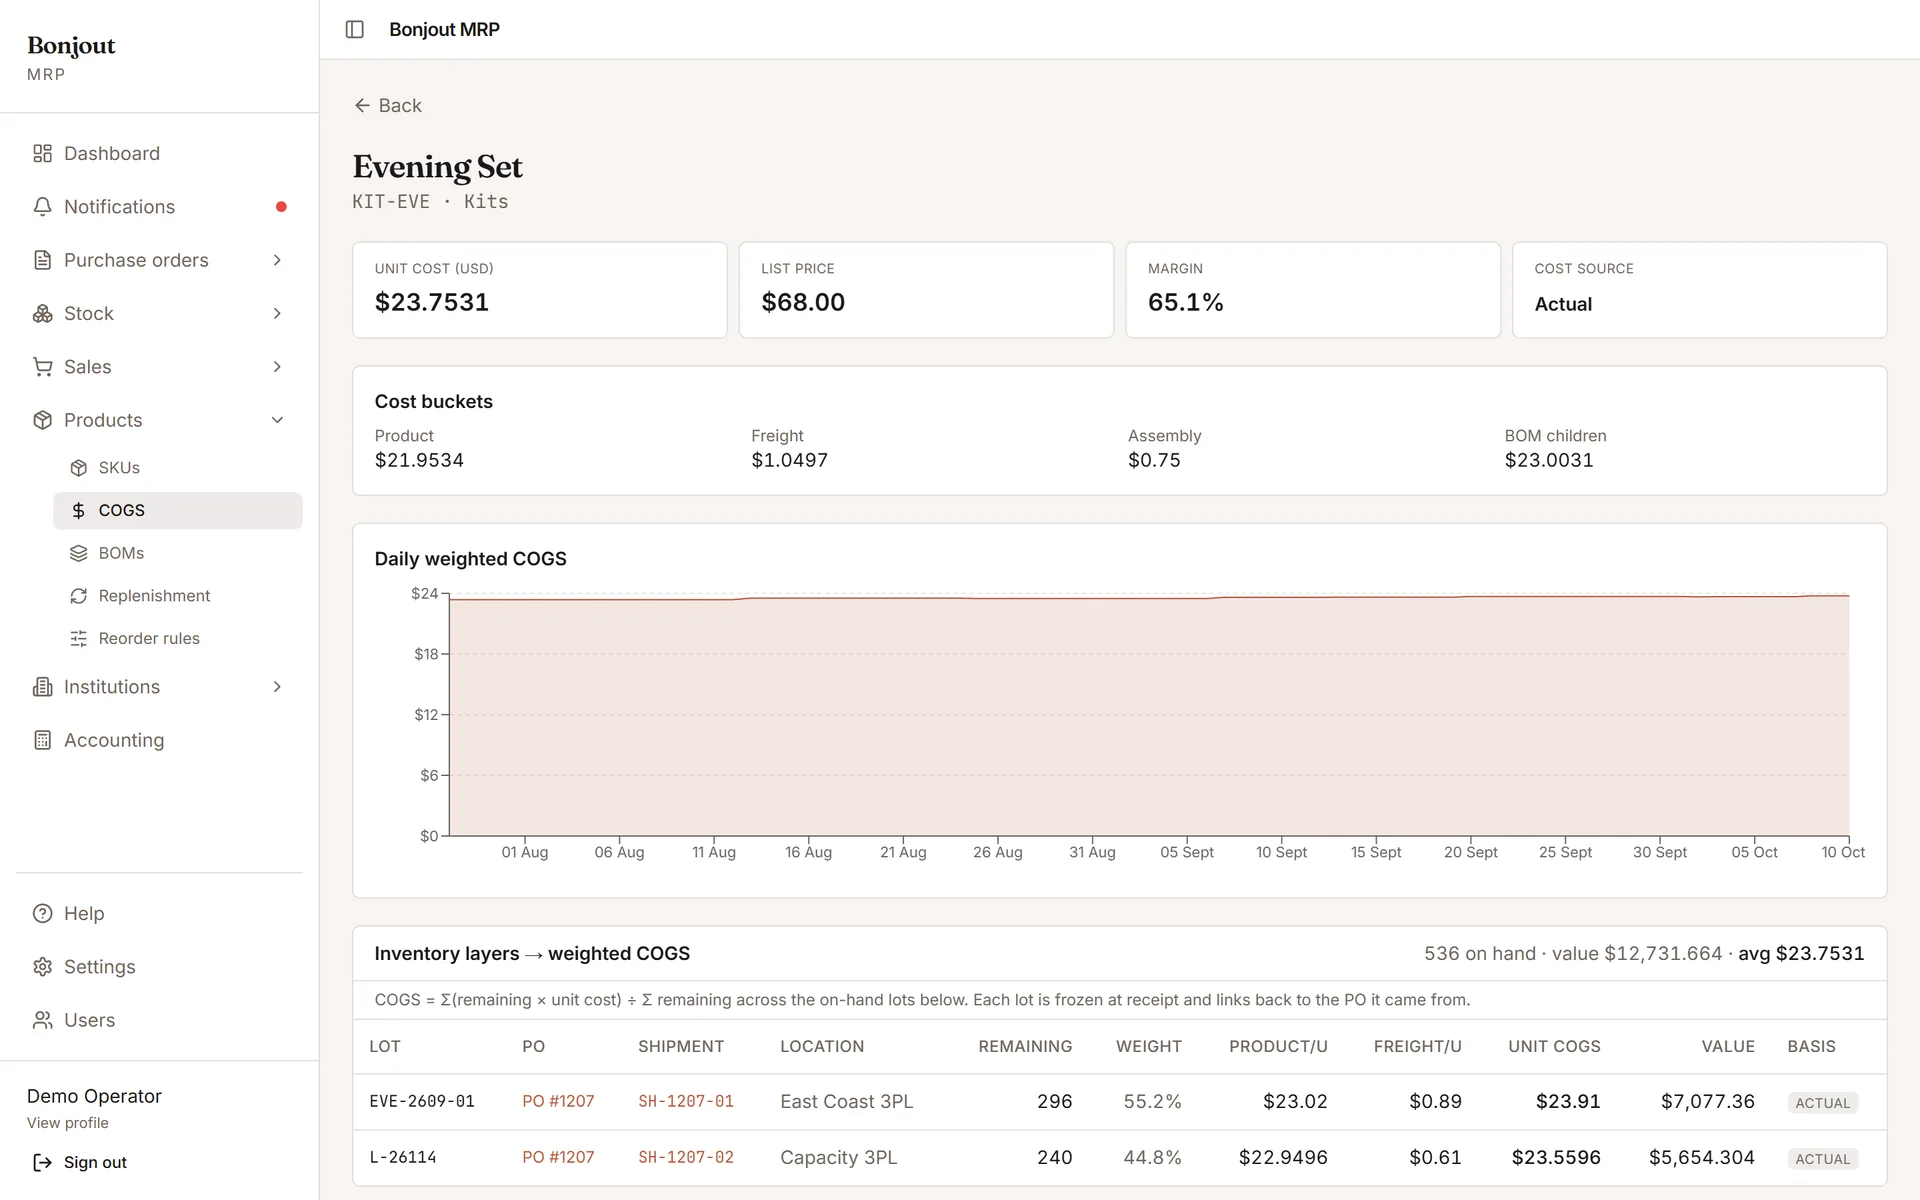Open PO #1207 link in EVE-2609-01 row
This screenshot has width=1920, height=1200.
pos(558,1101)
